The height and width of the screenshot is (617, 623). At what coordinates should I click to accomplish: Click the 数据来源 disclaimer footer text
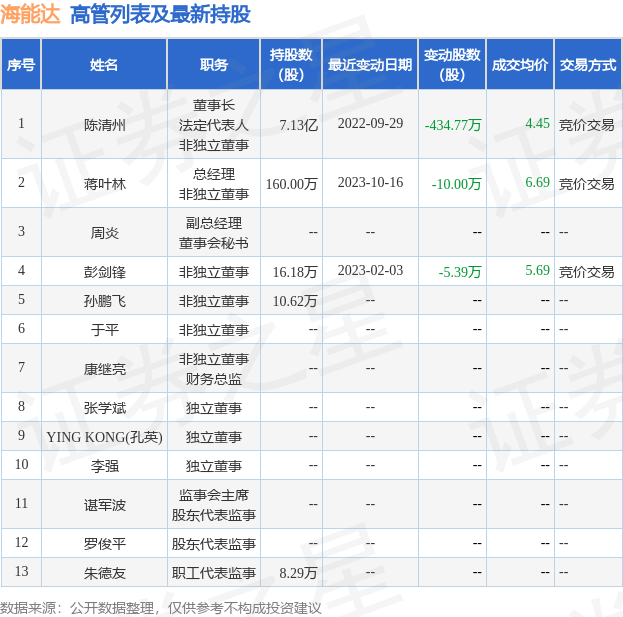coord(161,608)
